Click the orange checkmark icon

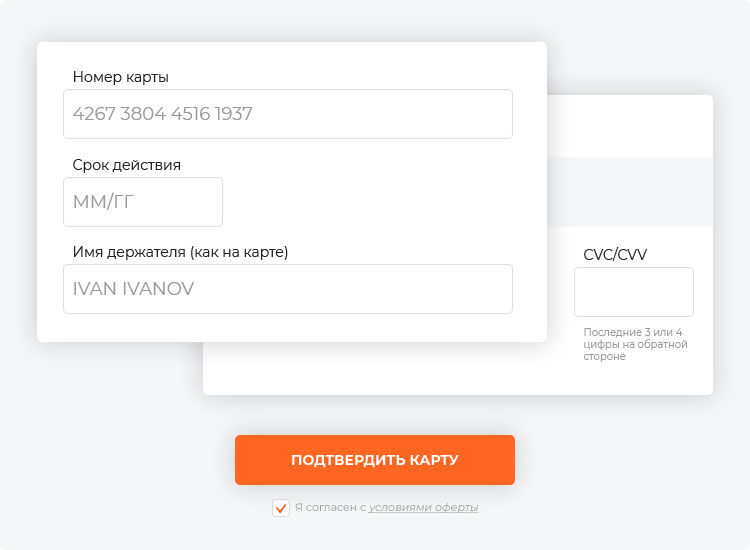(x=281, y=508)
